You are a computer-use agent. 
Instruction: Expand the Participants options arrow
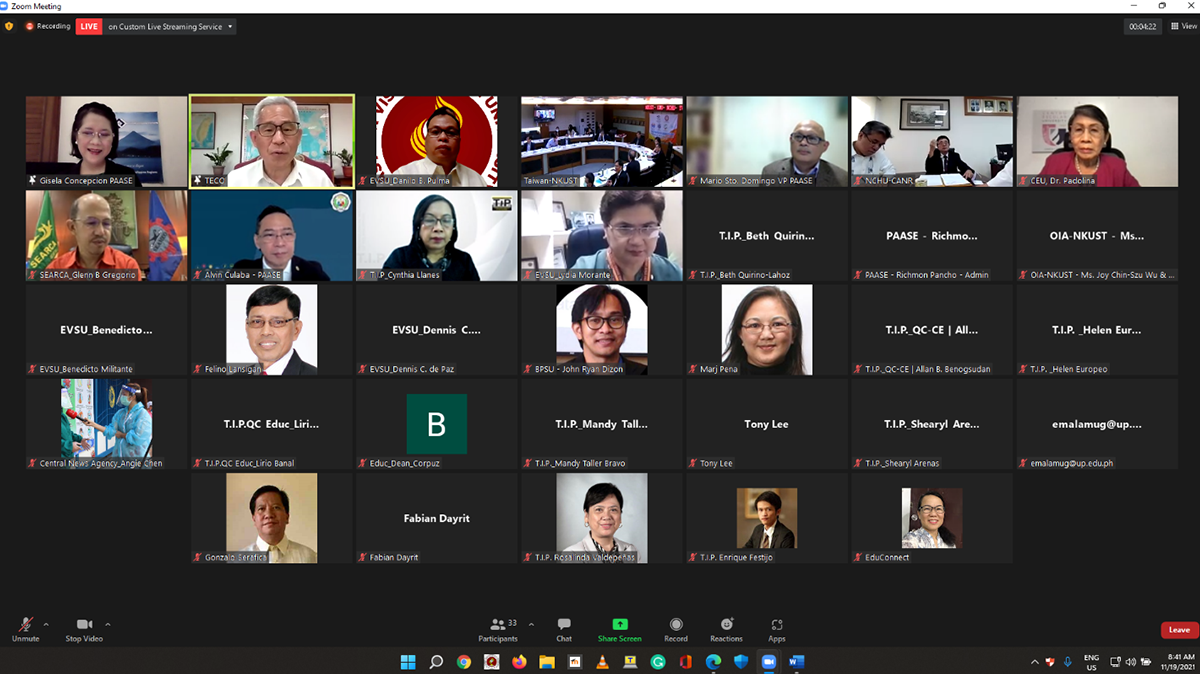(531, 625)
